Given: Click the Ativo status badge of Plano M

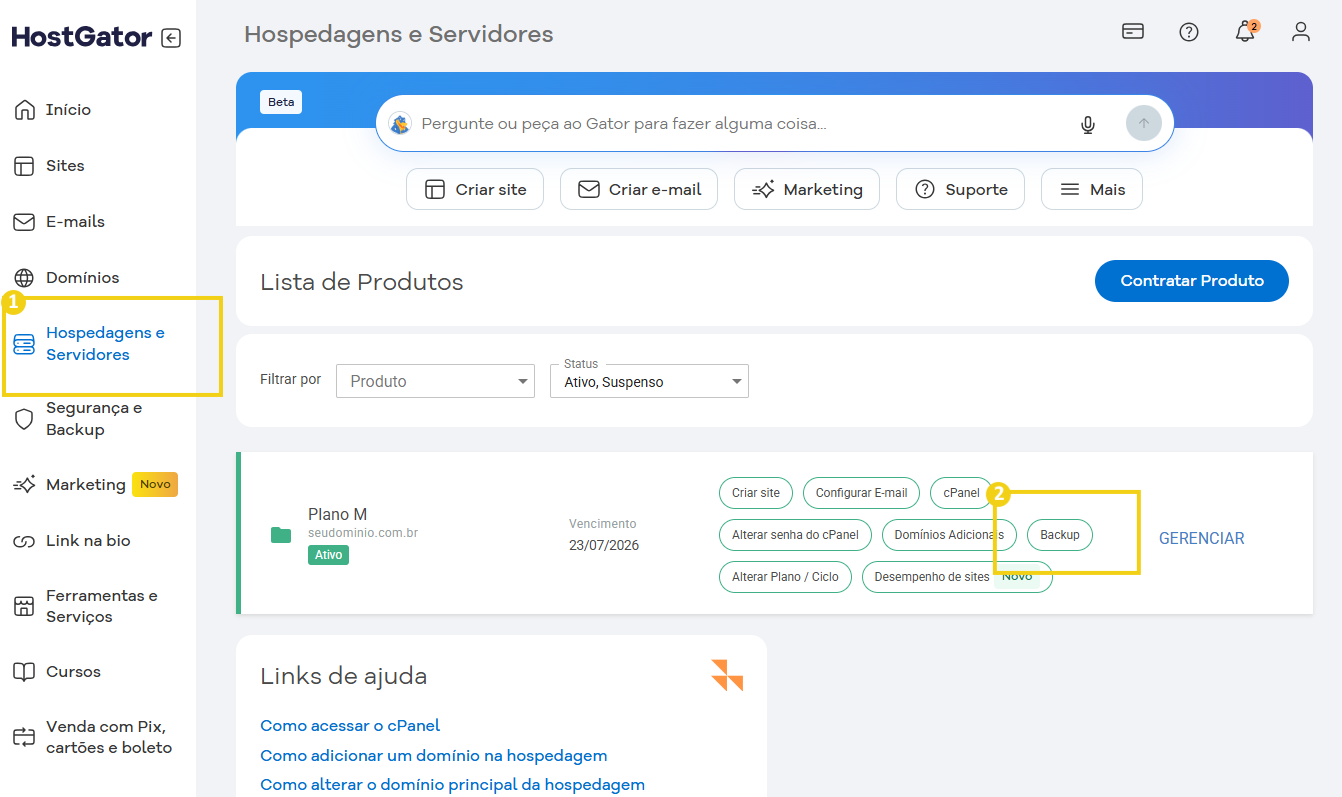Looking at the screenshot, I should point(328,555).
